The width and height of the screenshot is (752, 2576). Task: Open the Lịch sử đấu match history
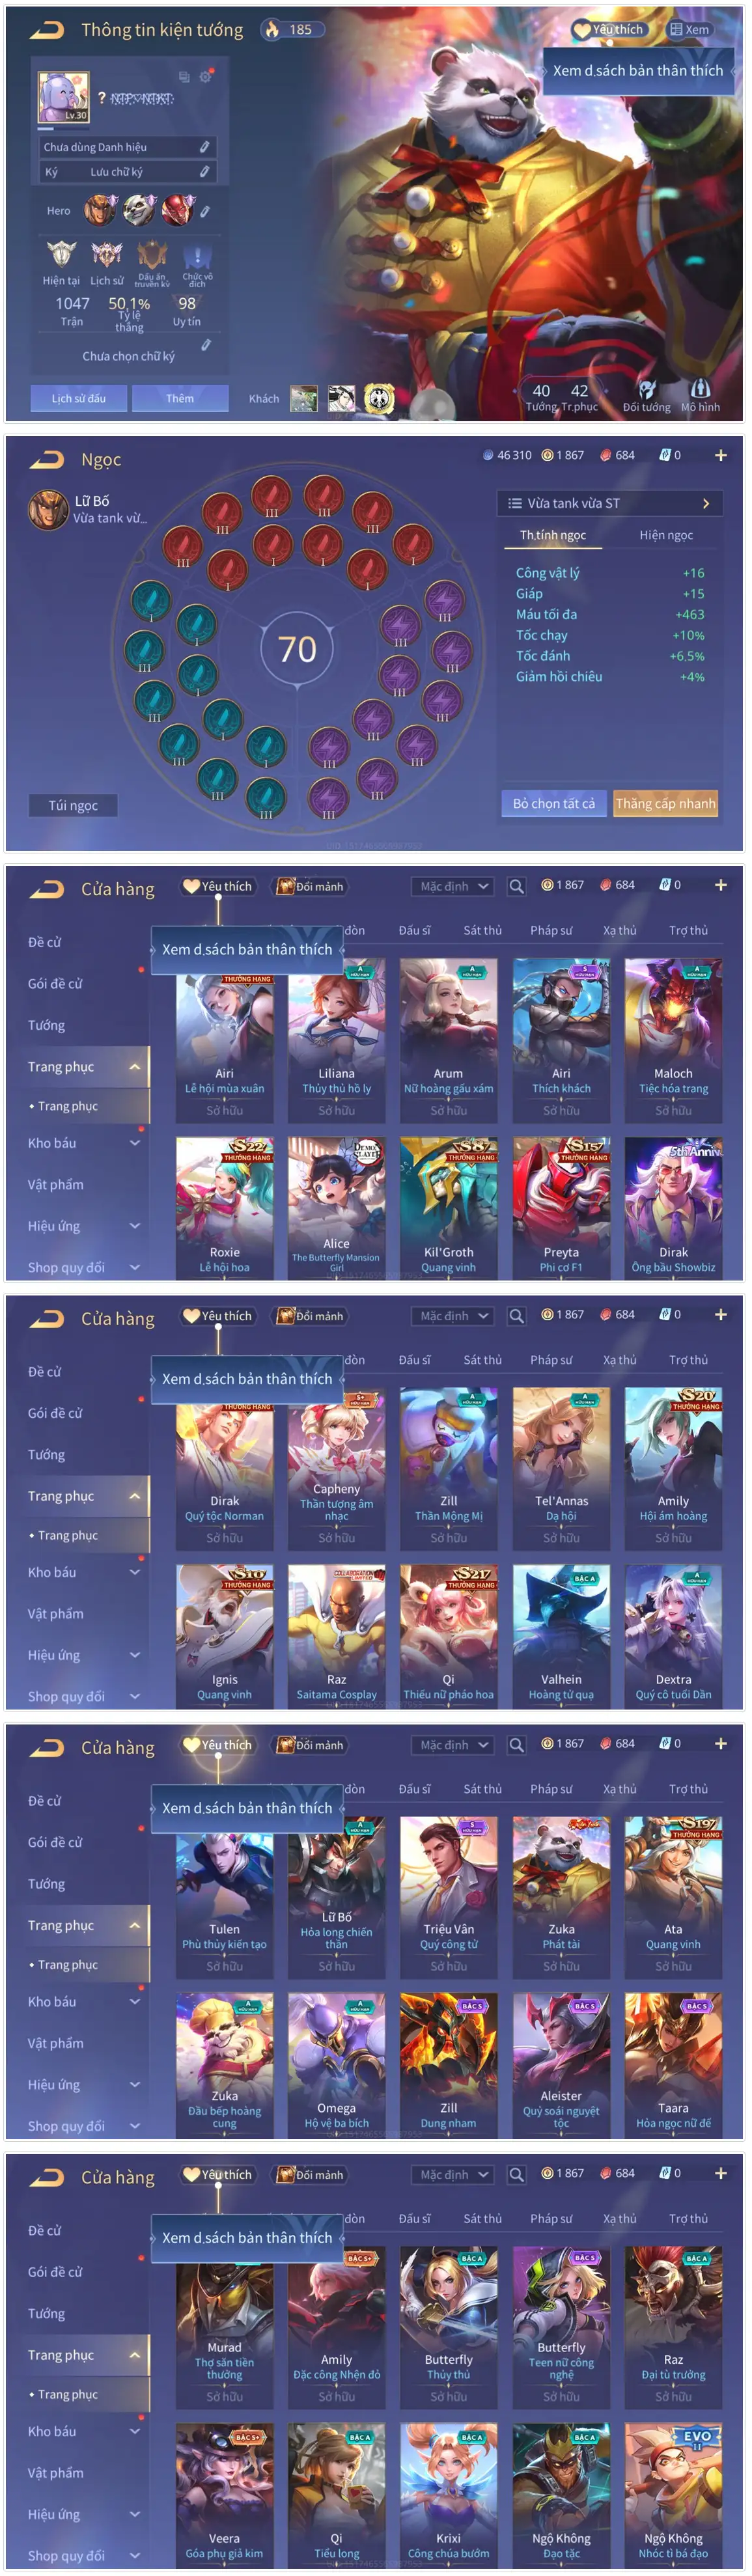78,398
